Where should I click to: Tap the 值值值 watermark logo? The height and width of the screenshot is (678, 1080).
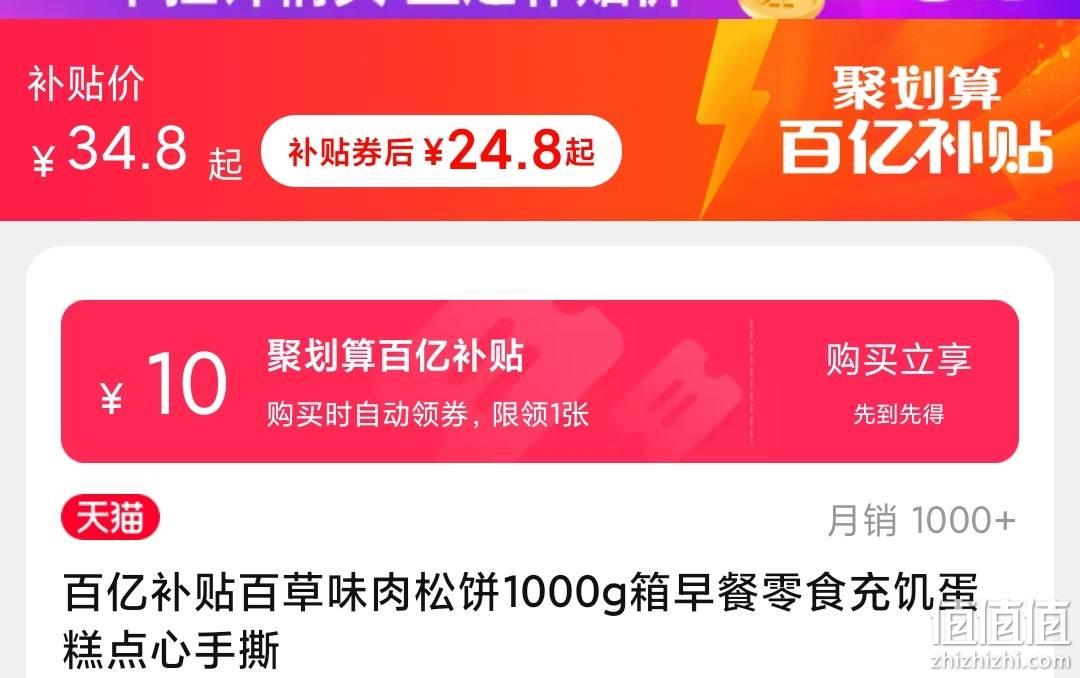coord(1001,622)
